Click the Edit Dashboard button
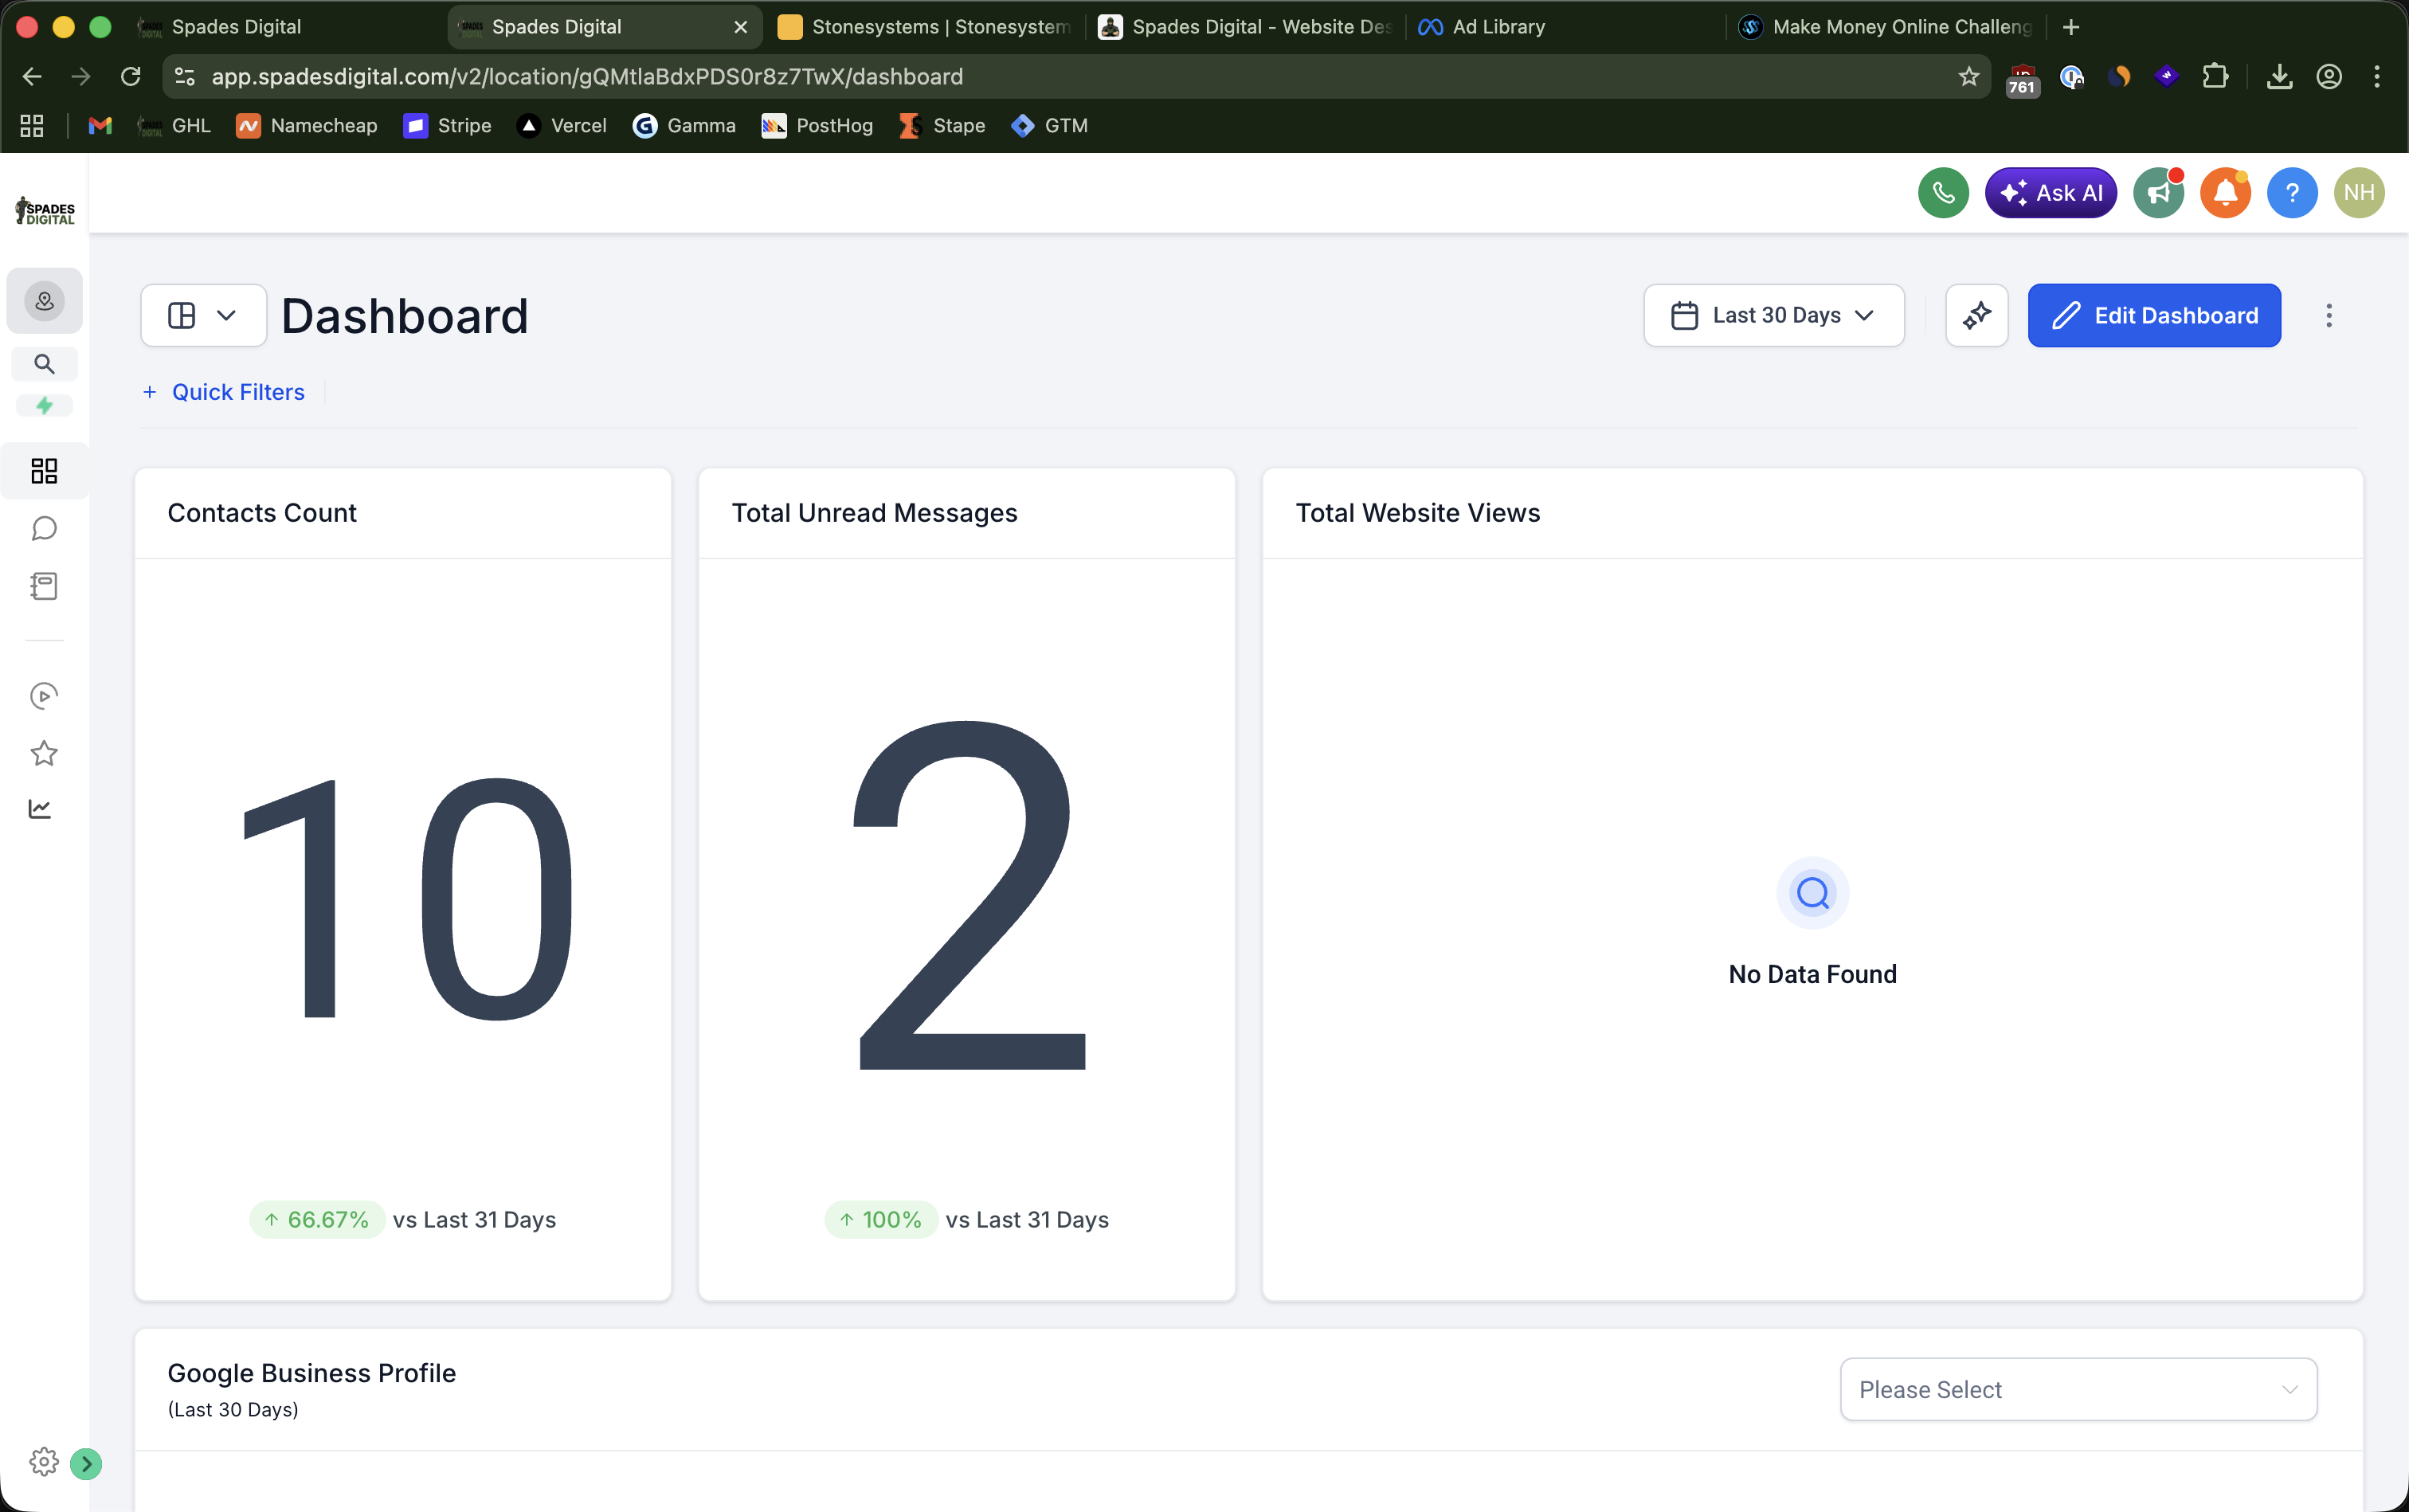 [2154, 316]
